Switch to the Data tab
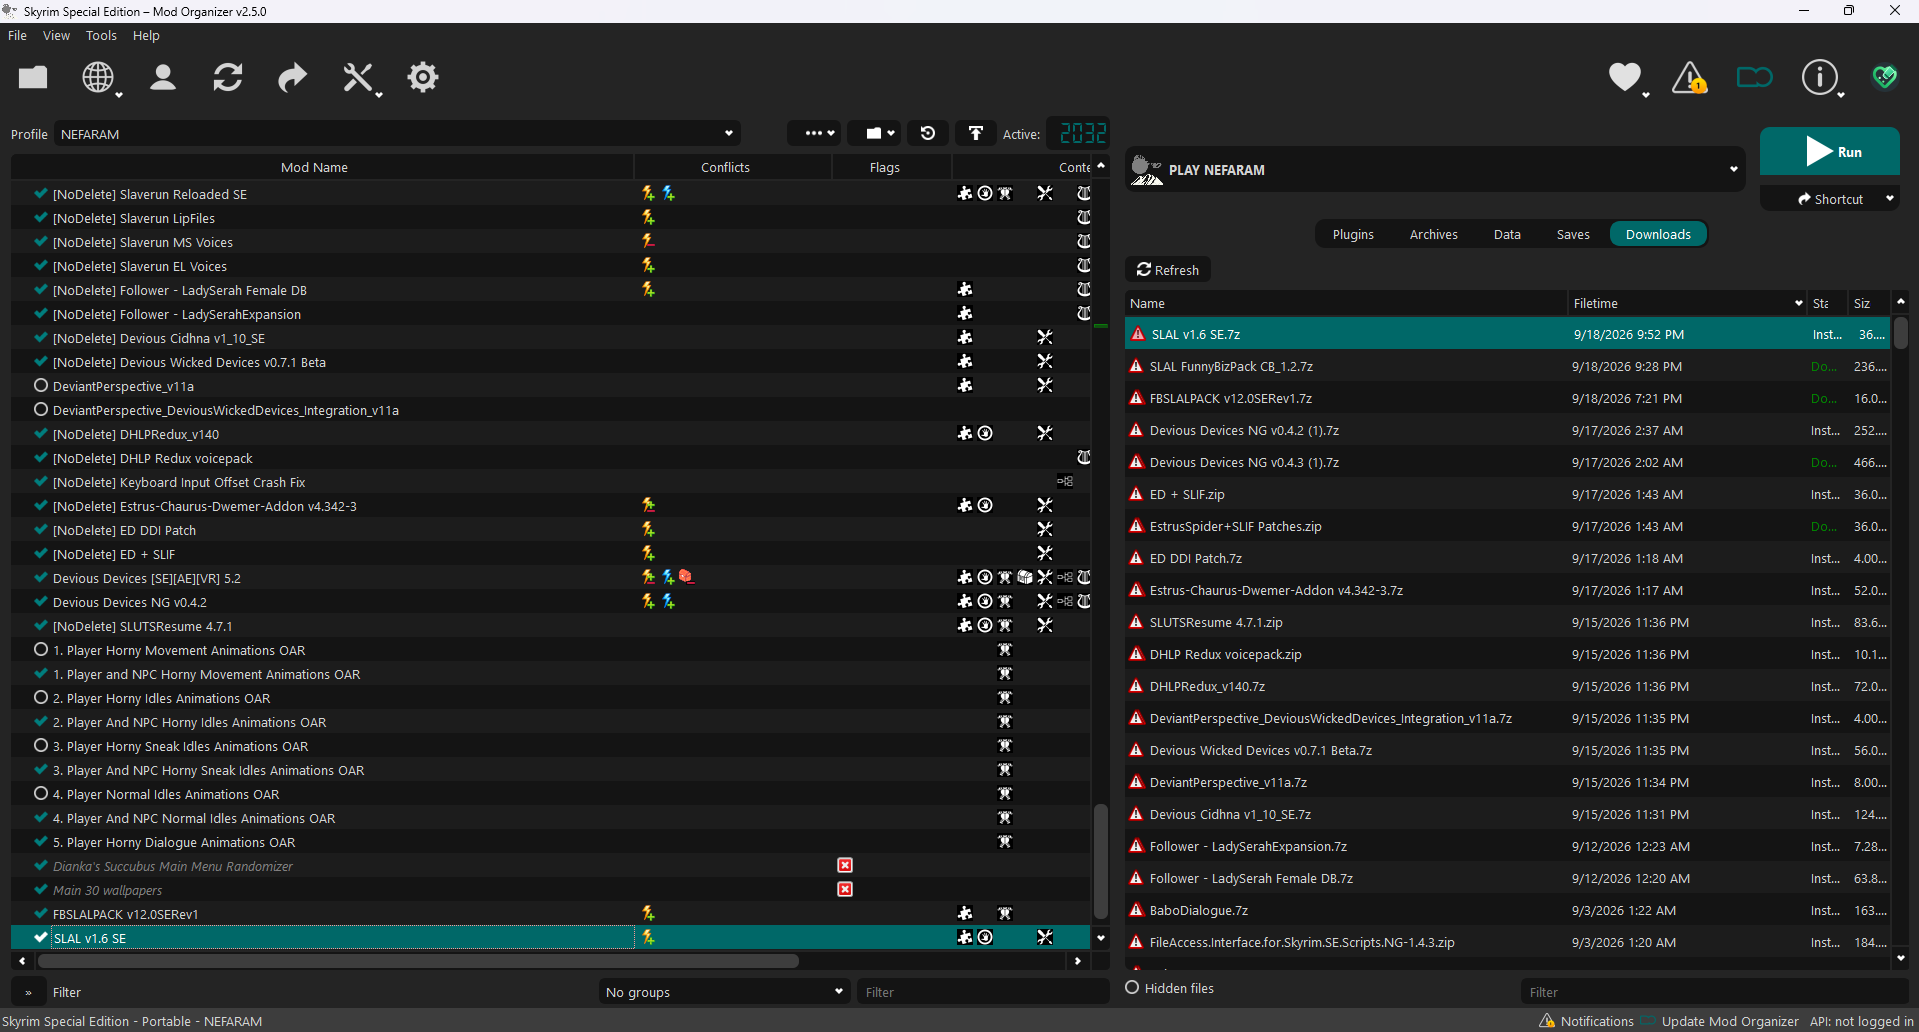 [1507, 234]
